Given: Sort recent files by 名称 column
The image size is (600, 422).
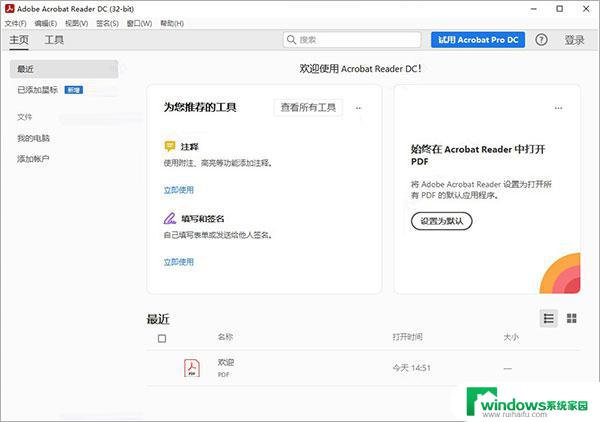Looking at the screenshot, I should tap(225, 337).
